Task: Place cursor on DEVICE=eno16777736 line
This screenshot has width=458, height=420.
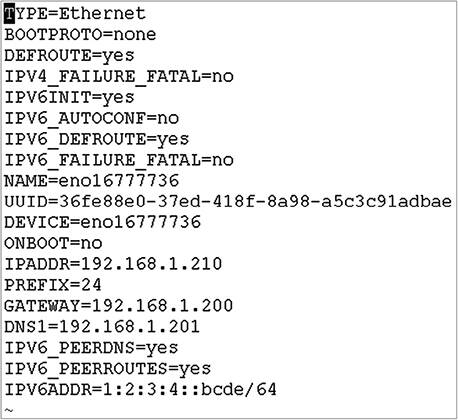Action: 102,223
